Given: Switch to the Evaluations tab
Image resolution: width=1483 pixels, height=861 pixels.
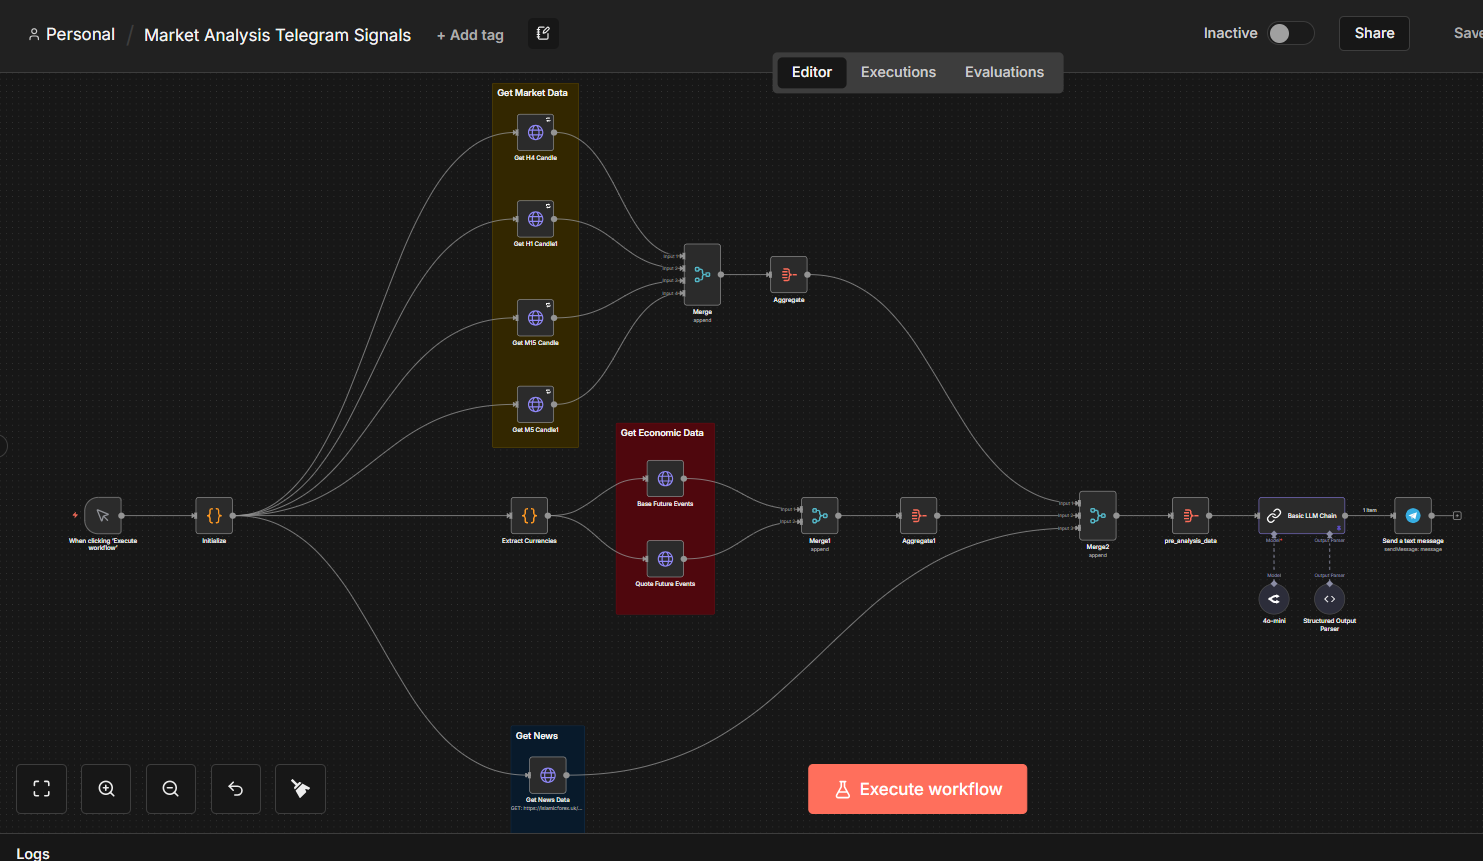Looking at the screenshot, I should tap(1004, 71).
